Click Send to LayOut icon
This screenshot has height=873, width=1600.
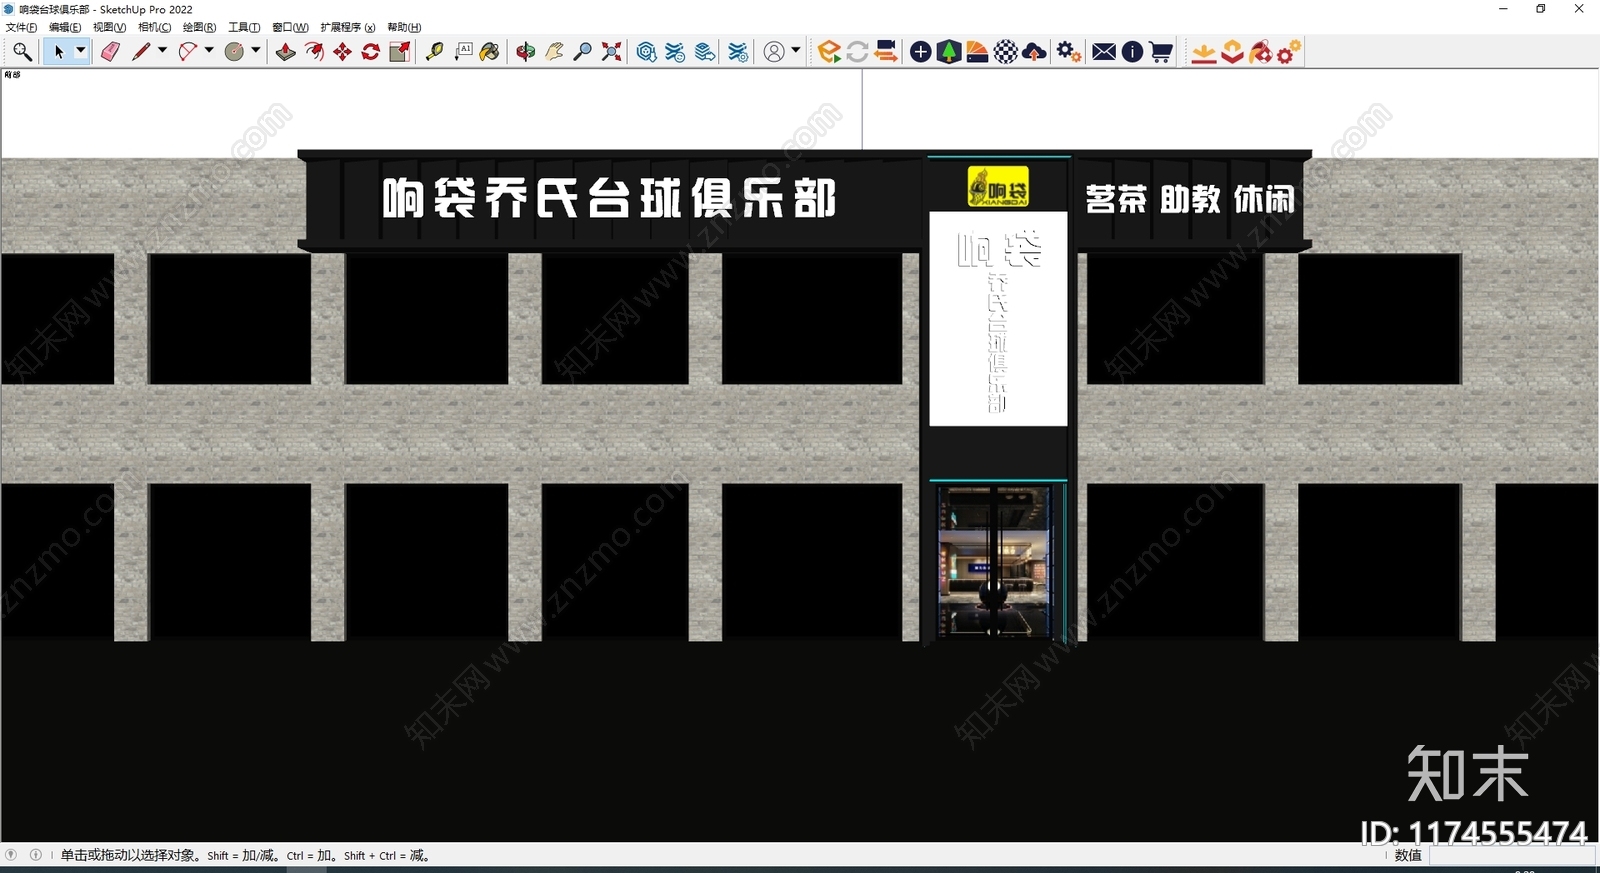(x=705, y=52)
